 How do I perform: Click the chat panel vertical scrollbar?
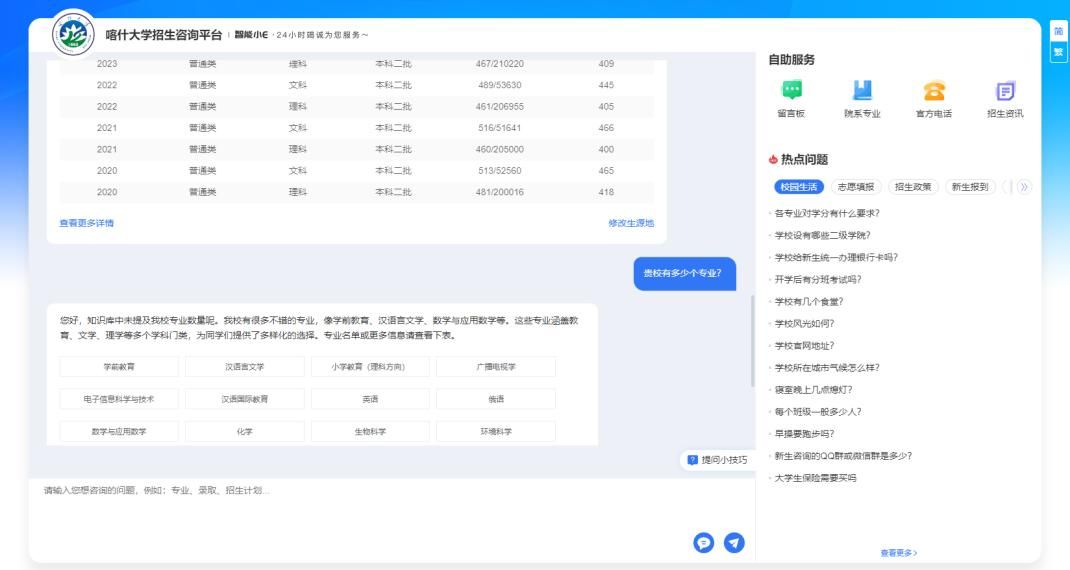(x=752, y=340)
